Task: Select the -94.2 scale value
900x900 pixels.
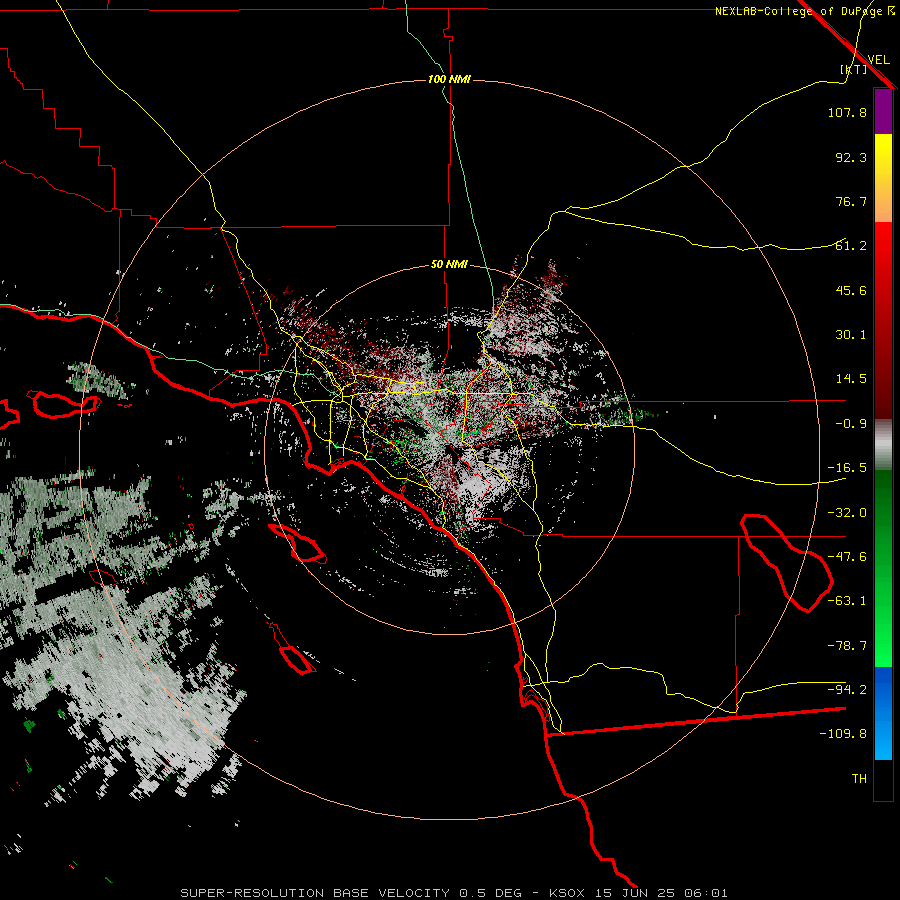Action: point(847,689)
